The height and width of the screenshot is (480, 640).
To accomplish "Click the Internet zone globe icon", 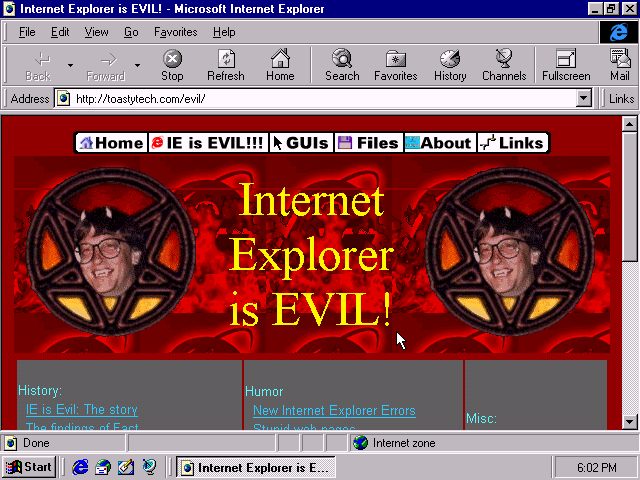I will point(360,443).
